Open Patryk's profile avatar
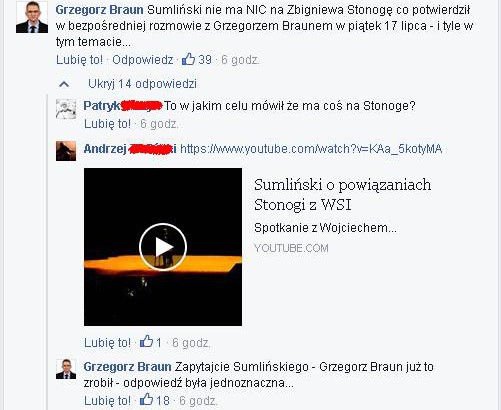This screenshot has width=501, height=410. 66,109
